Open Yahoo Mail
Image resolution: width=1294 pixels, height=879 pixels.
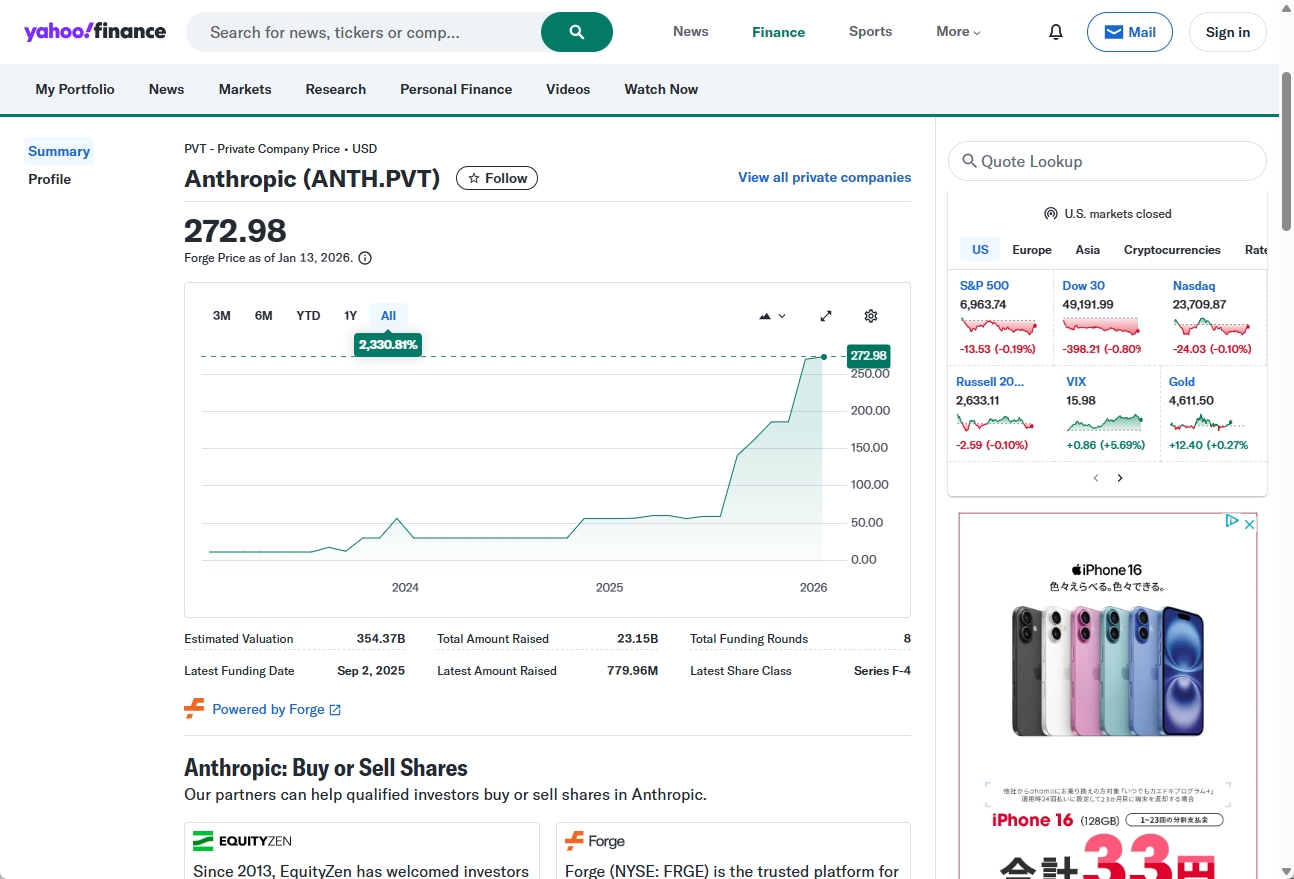click(x=1130, y=32)
